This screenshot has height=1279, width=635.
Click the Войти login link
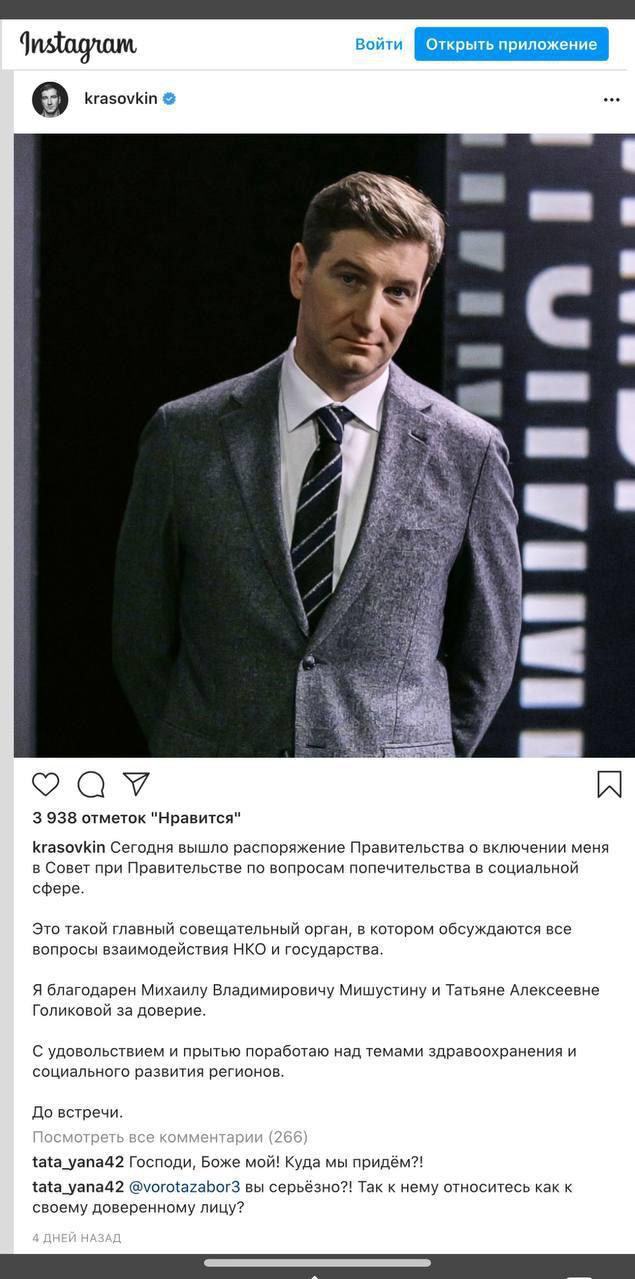pyautogui.click(x=379, y=44)
